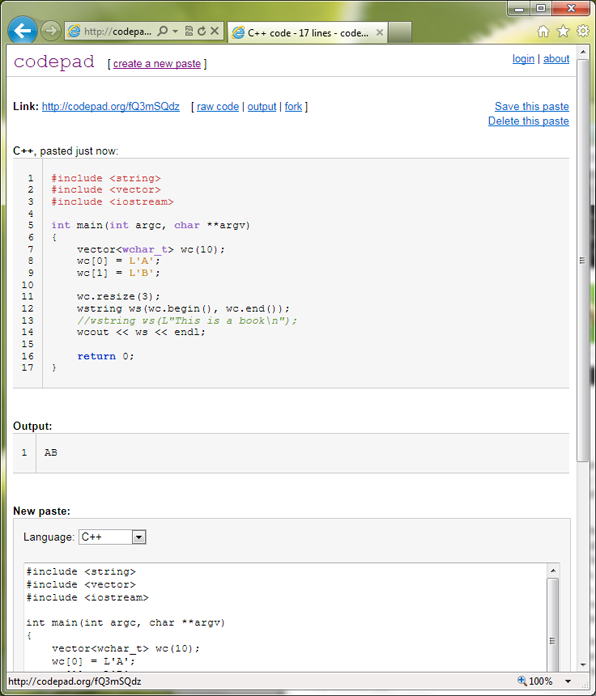Go back using the browser Back arrow
The width and height of the screenshot is (596, 696).
22,31
